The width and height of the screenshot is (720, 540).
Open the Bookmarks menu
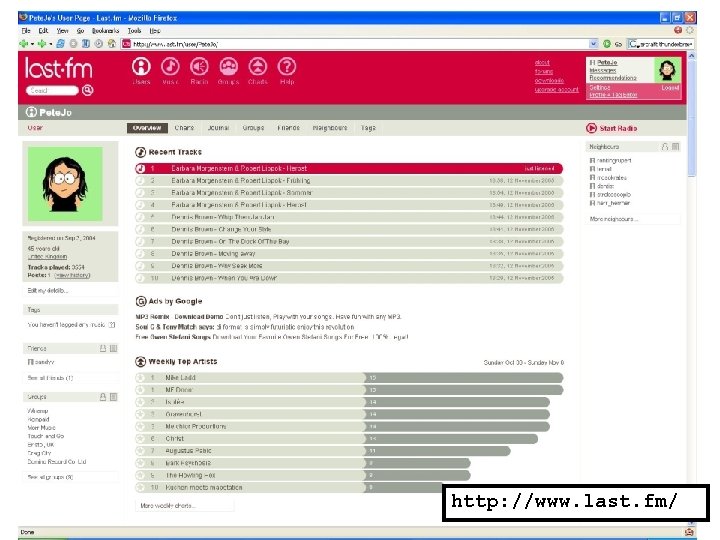[105, 30]
